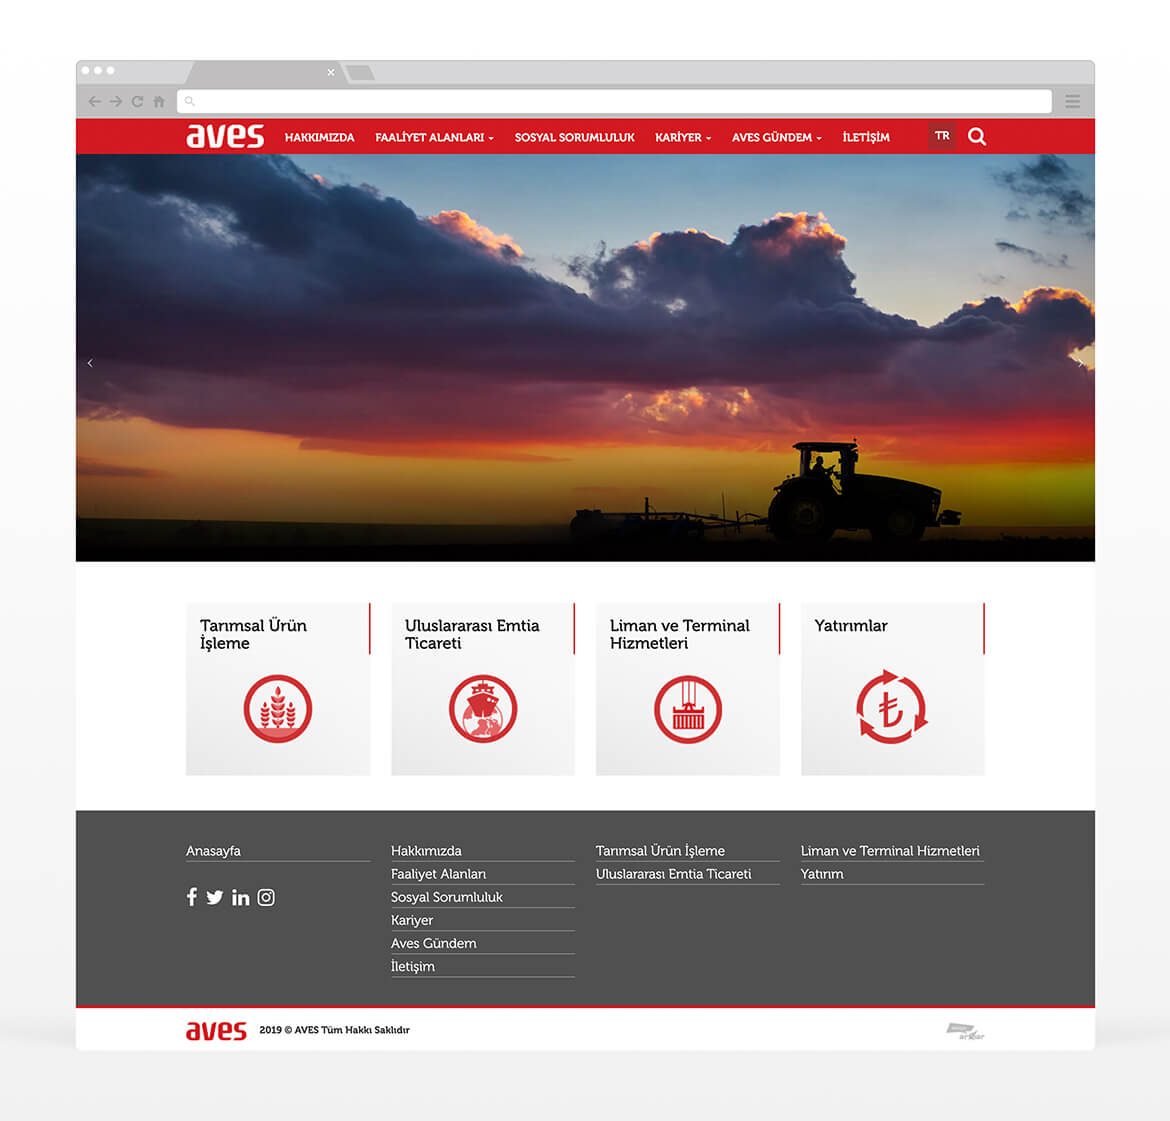The image size is (1170, 1121).
Task: Click the browser home icon
Action: pyautogui.click(x=159, y=102)
